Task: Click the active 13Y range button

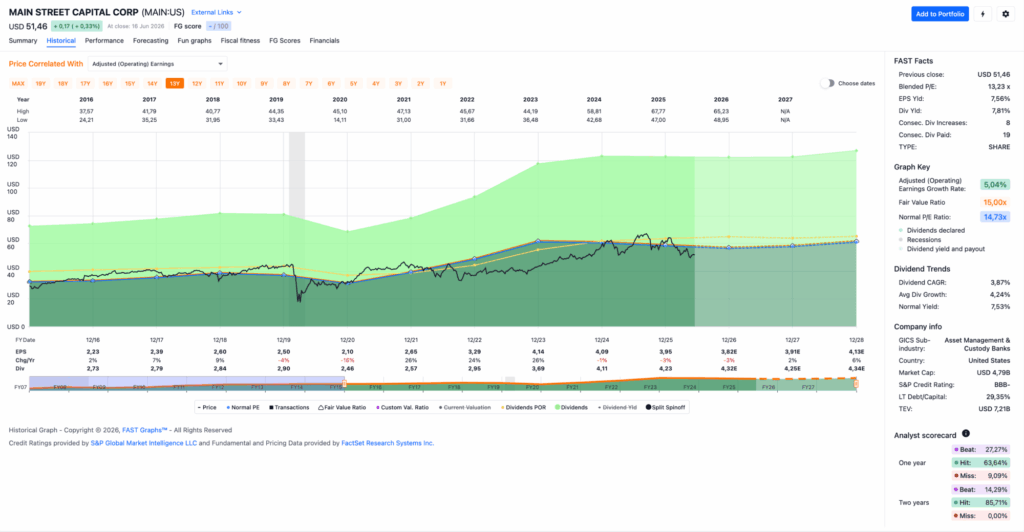Action: 174,84
